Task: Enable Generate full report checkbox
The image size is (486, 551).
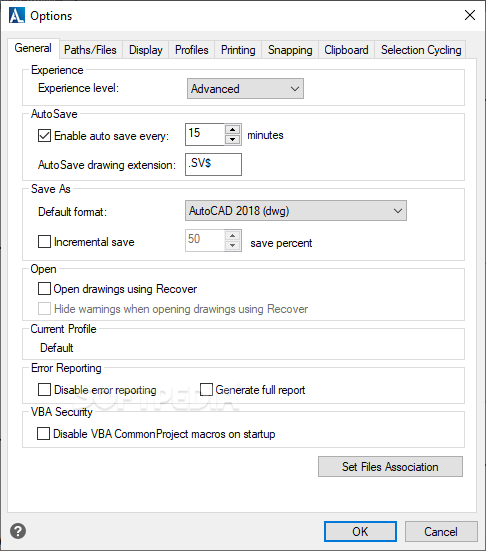Action: (x=206, y=389)
